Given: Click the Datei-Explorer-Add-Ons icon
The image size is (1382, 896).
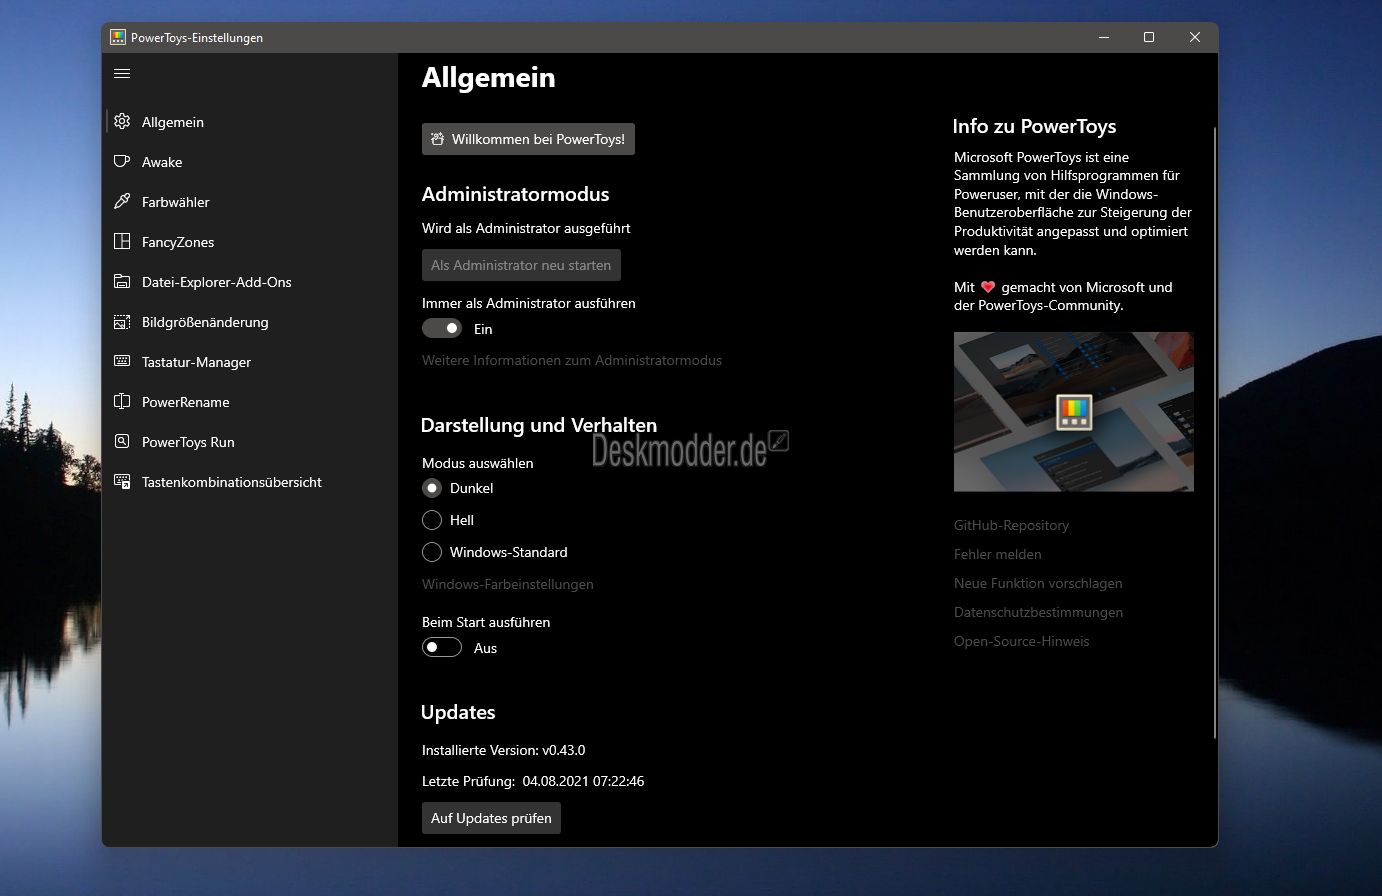Looking at the screenshot, I should coord(122,281).
